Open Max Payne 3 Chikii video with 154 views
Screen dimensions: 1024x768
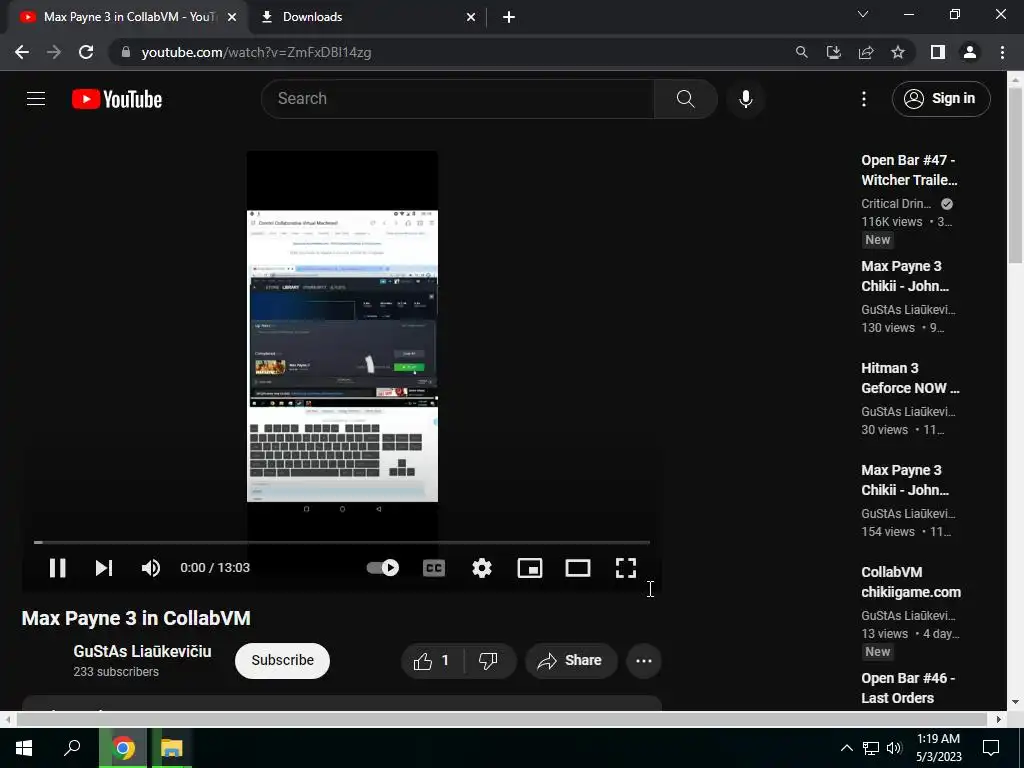905,480
